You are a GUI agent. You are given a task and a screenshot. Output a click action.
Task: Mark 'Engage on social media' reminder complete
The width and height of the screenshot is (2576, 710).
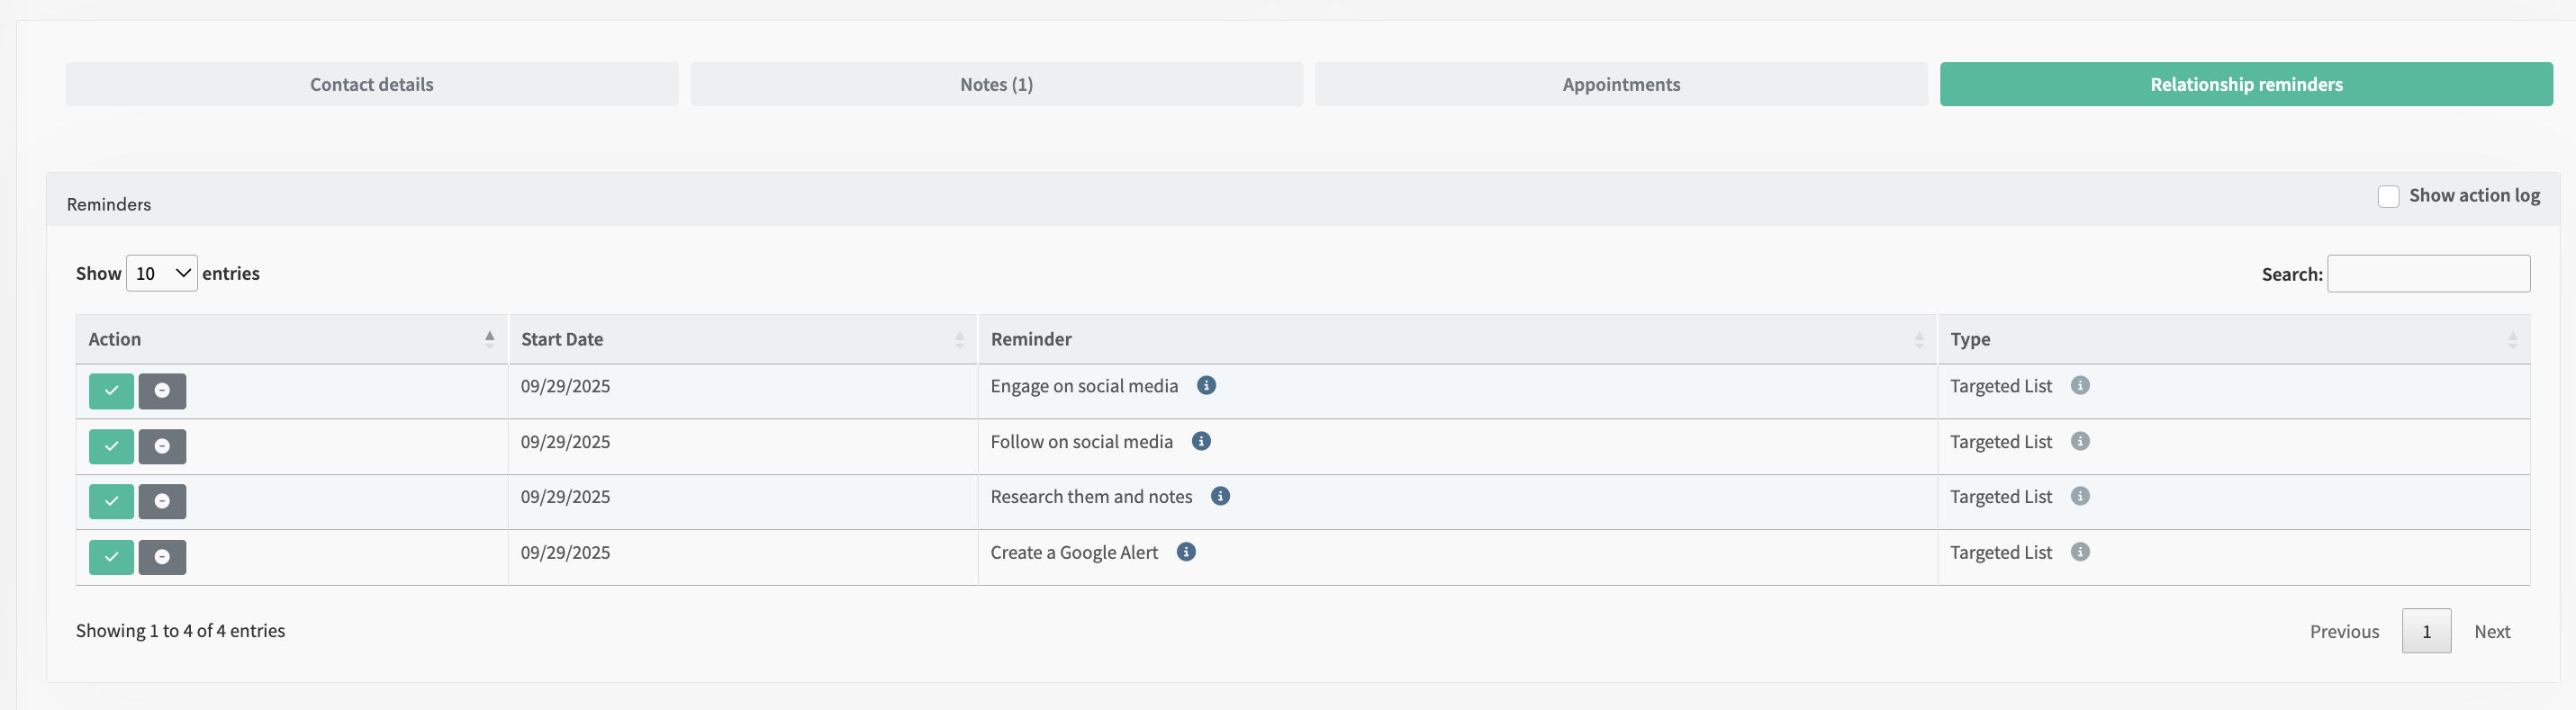111,391
